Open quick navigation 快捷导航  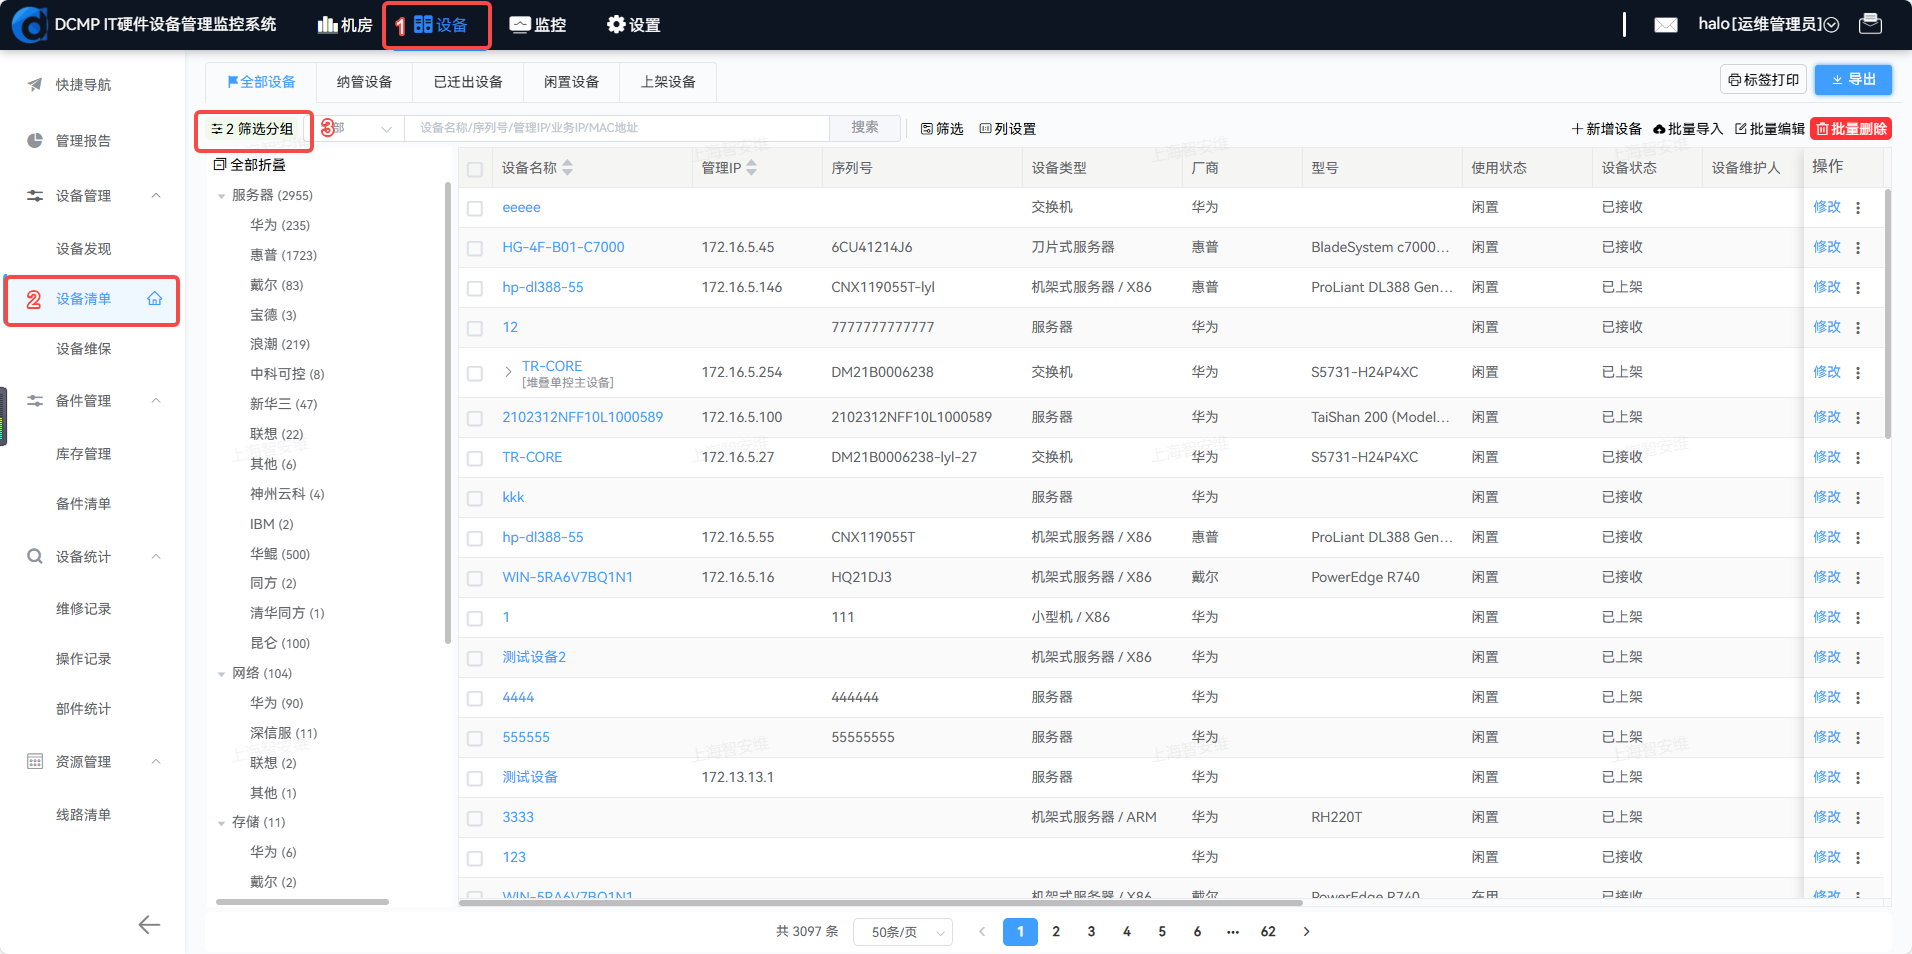(83, 85)
